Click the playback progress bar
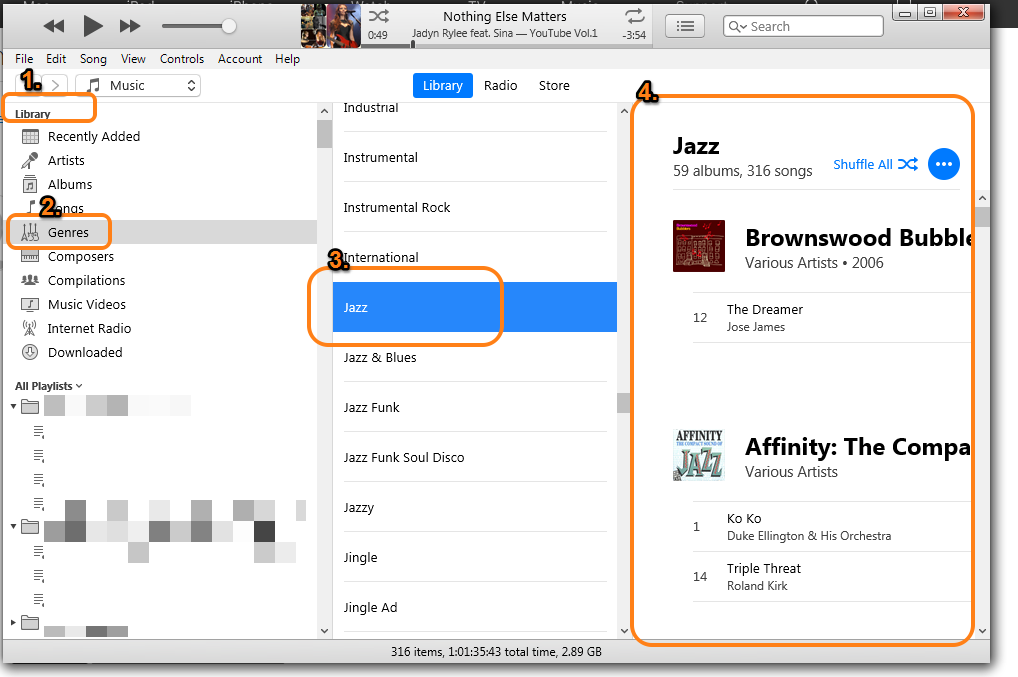The width and height of the screenshot is (1018, 677). click(x=505, y=46)
